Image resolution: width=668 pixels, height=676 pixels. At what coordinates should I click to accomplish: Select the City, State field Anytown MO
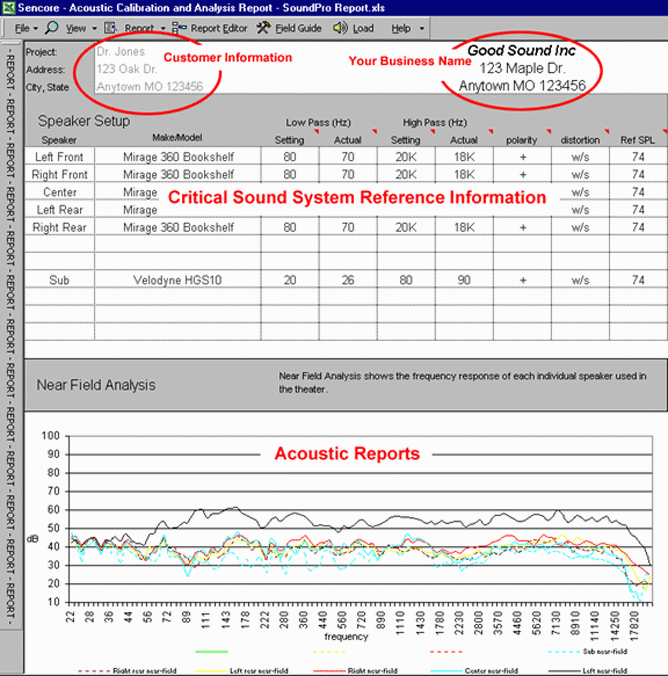150,87
